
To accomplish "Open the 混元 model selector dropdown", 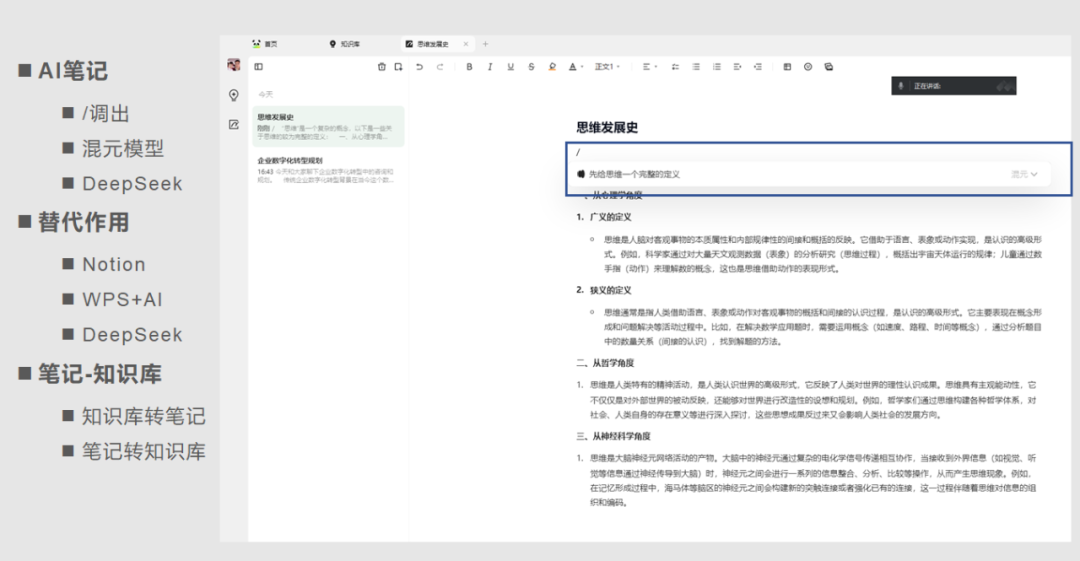I will click(1024, 174).
